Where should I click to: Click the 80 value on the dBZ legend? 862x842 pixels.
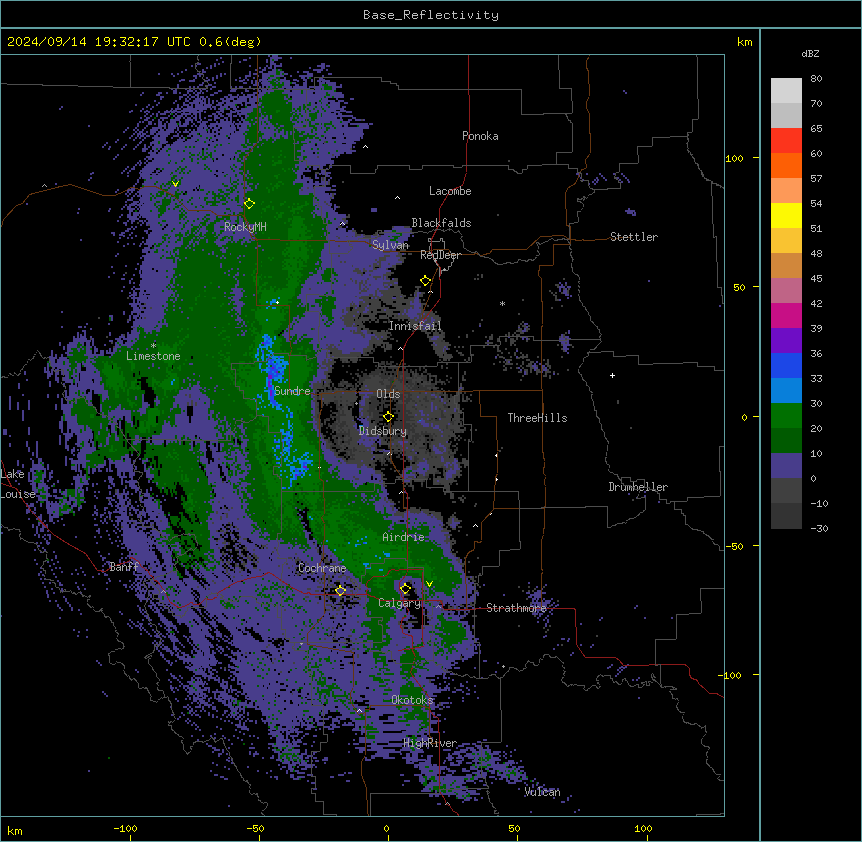tap(816, 79)
